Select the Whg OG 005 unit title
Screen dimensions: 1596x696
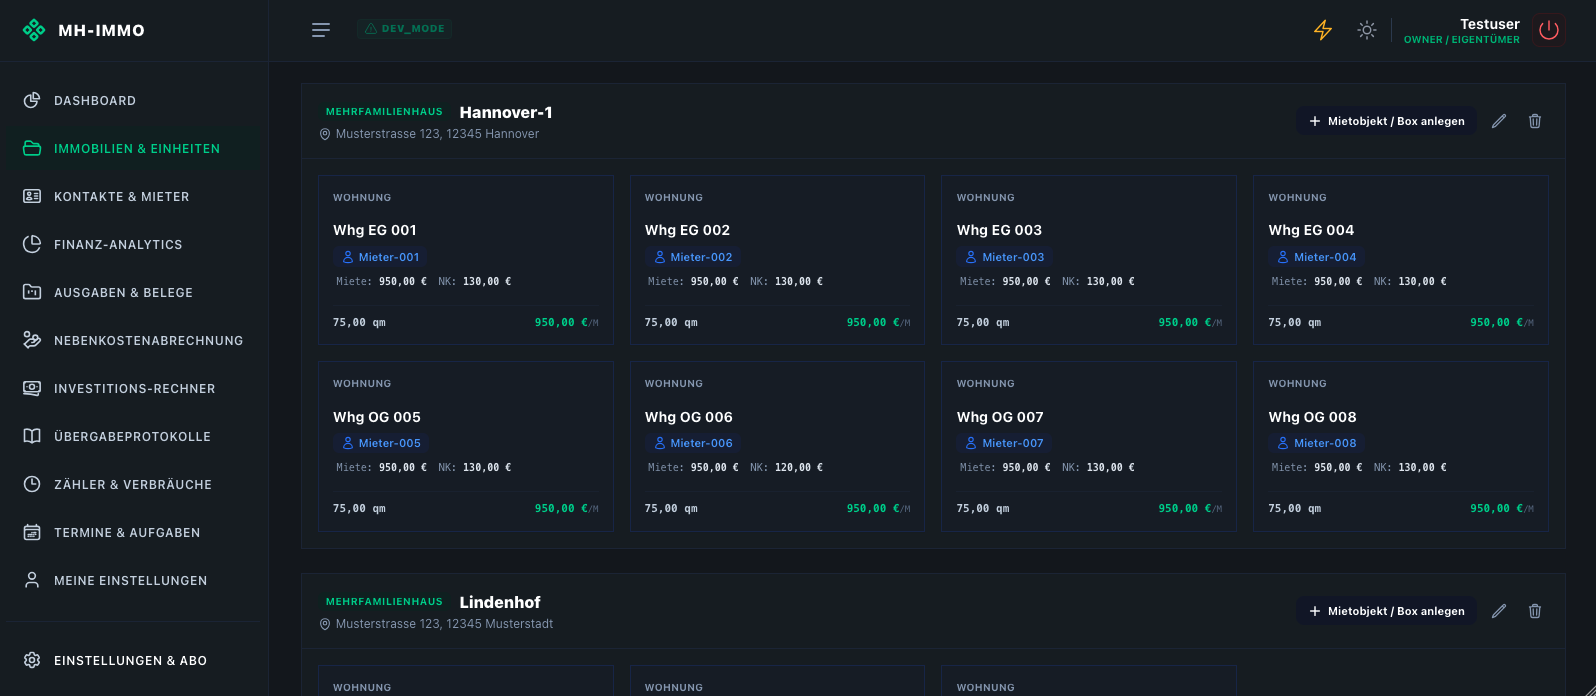pyautogui.click(x=377, y=417)
